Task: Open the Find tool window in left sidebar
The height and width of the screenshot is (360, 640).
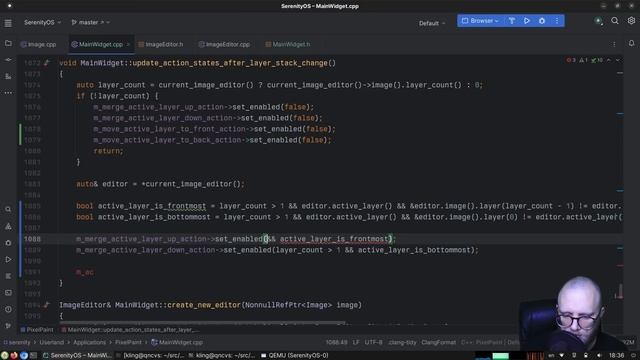Action: [x=8, y=209]
